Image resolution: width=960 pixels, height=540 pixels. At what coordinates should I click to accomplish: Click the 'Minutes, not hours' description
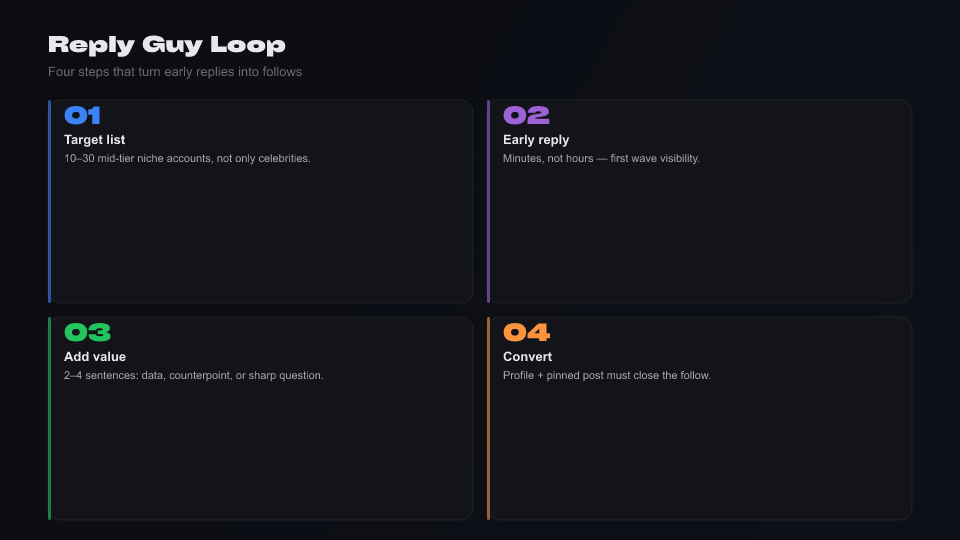point(601,158)
